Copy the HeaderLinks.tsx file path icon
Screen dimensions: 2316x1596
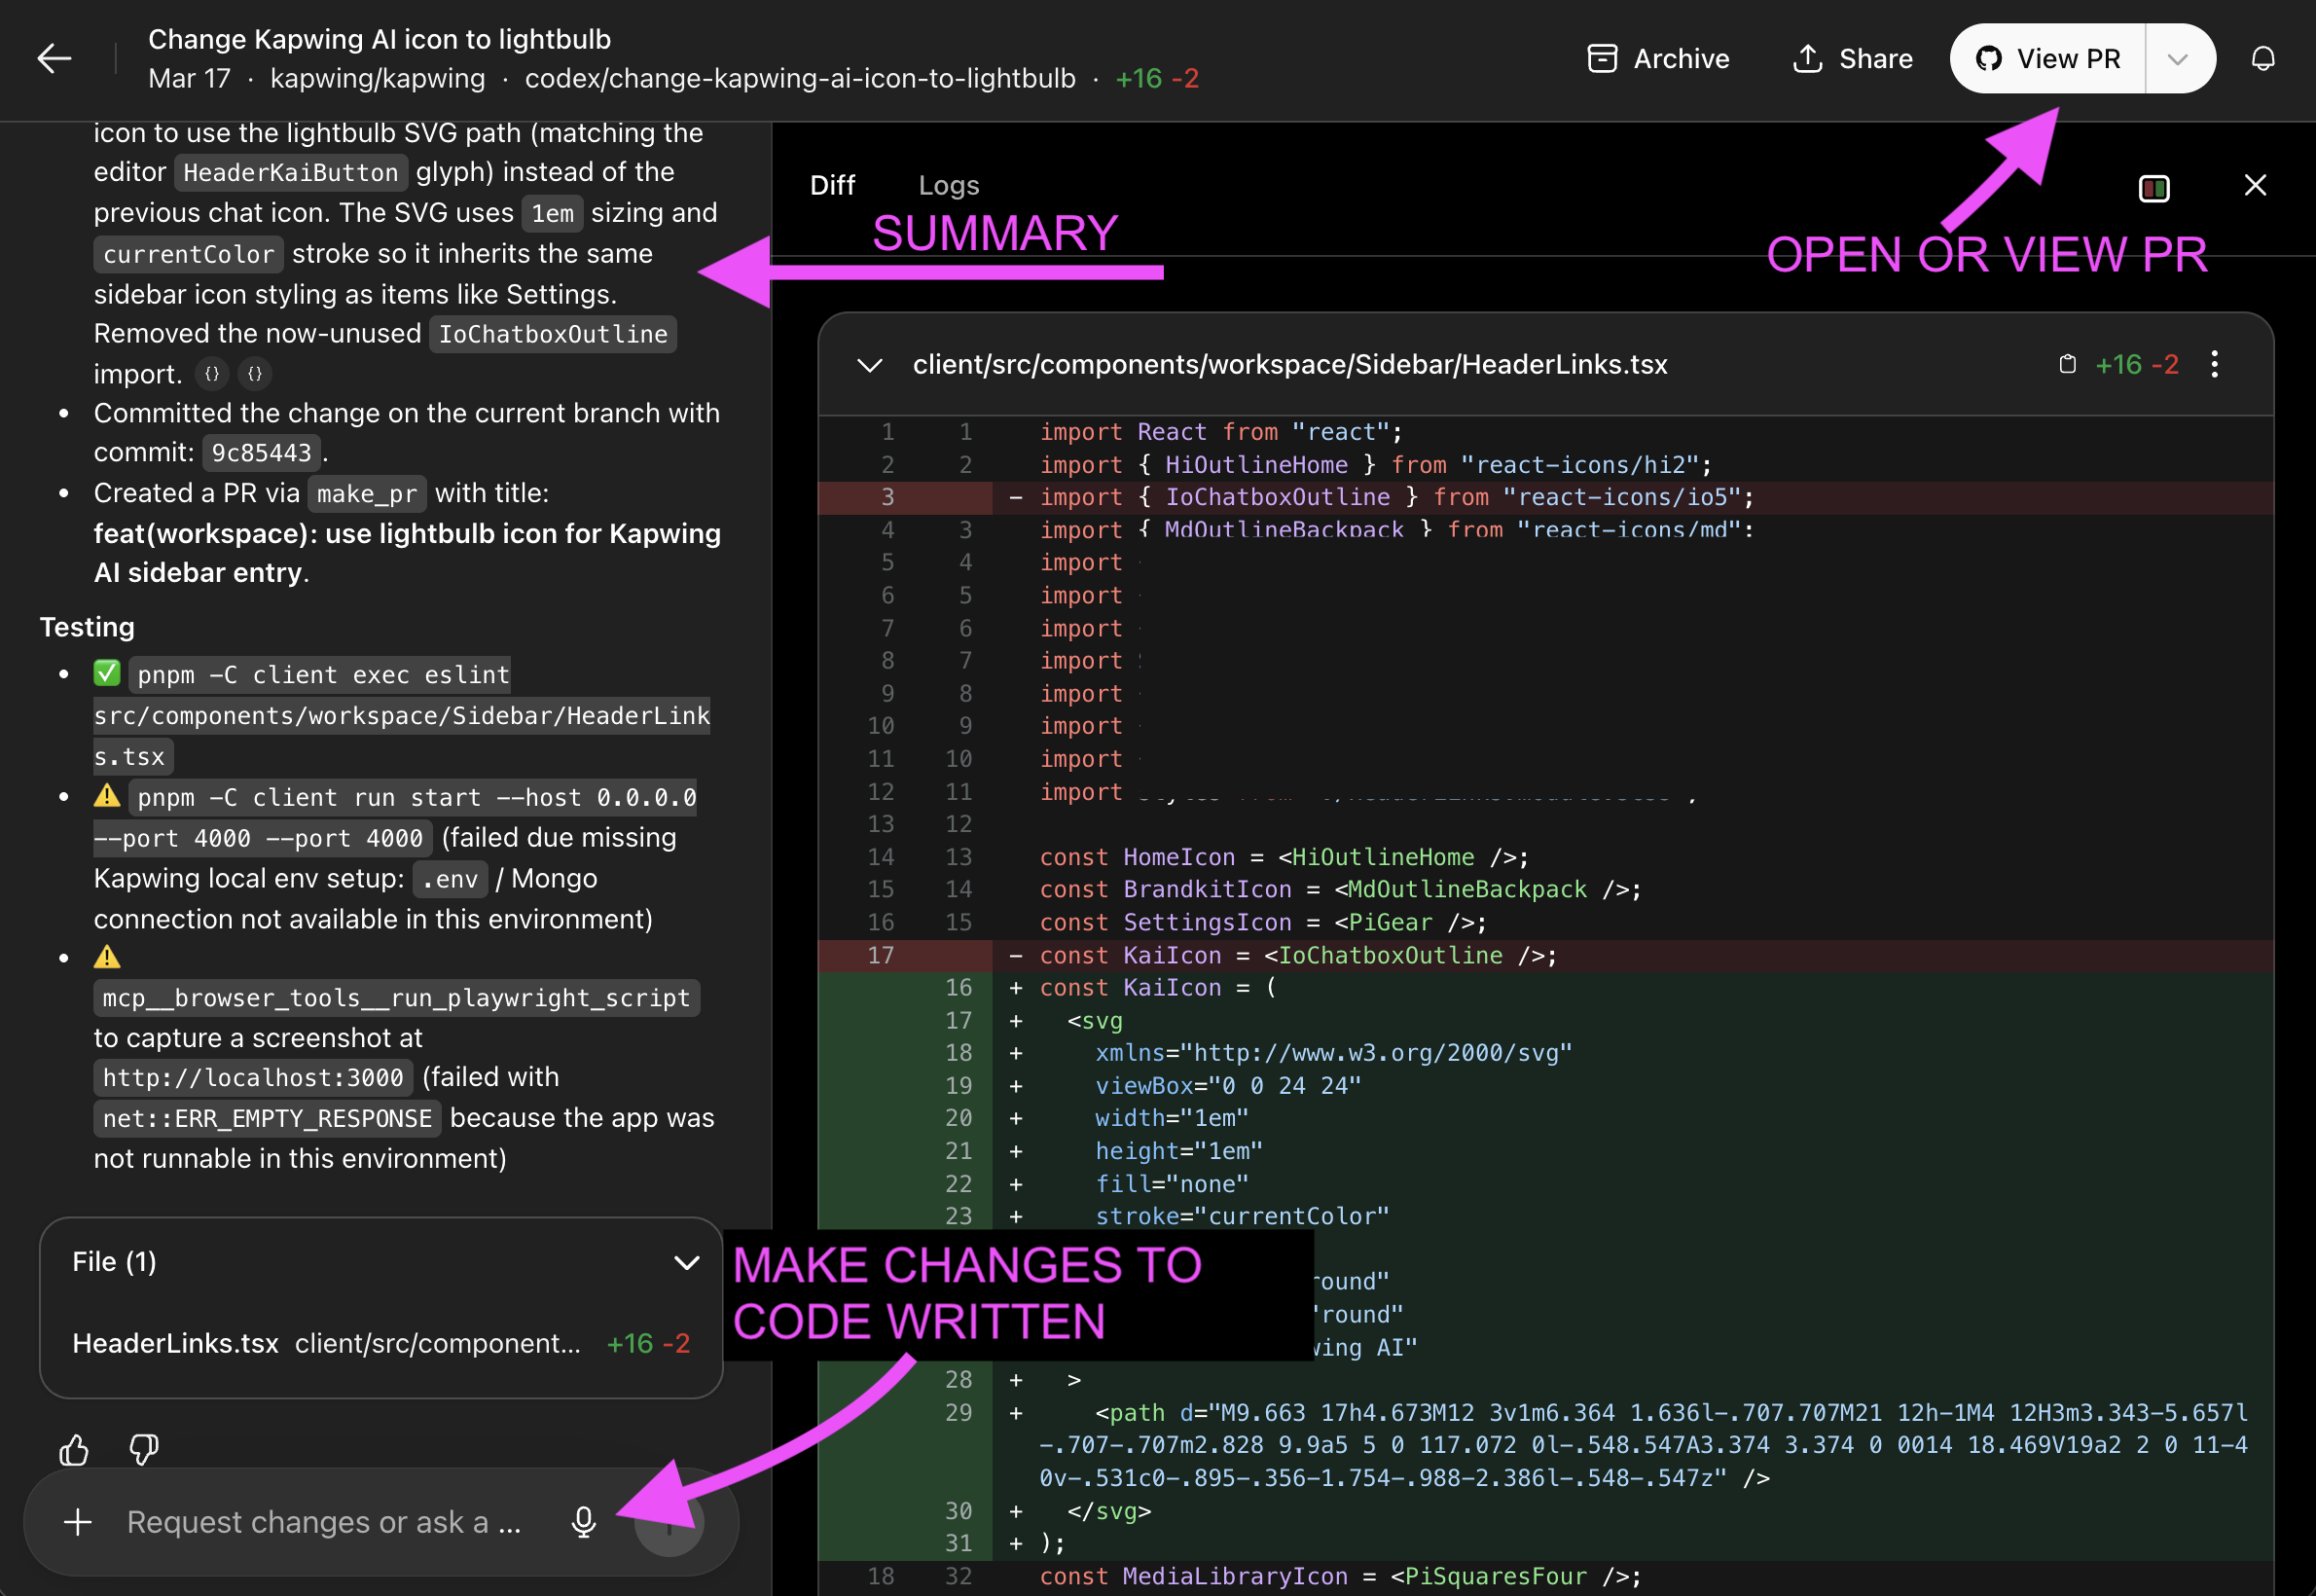pos(2067,364)
